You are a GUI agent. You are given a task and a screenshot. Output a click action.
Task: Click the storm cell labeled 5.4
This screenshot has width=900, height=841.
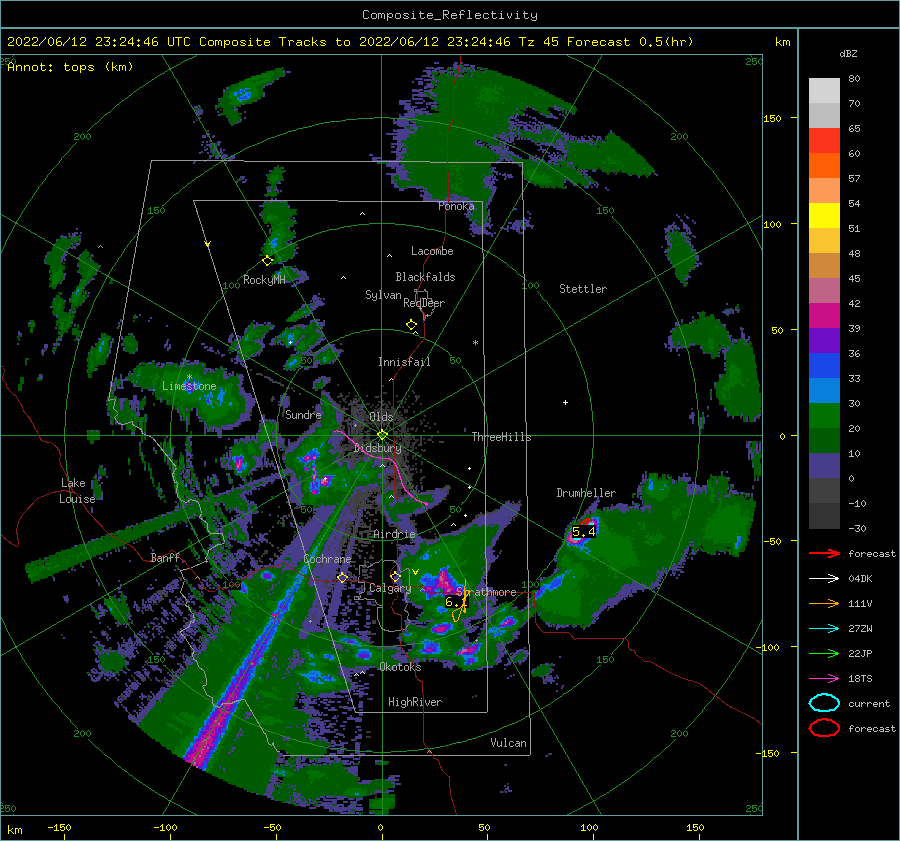[583, 532]
